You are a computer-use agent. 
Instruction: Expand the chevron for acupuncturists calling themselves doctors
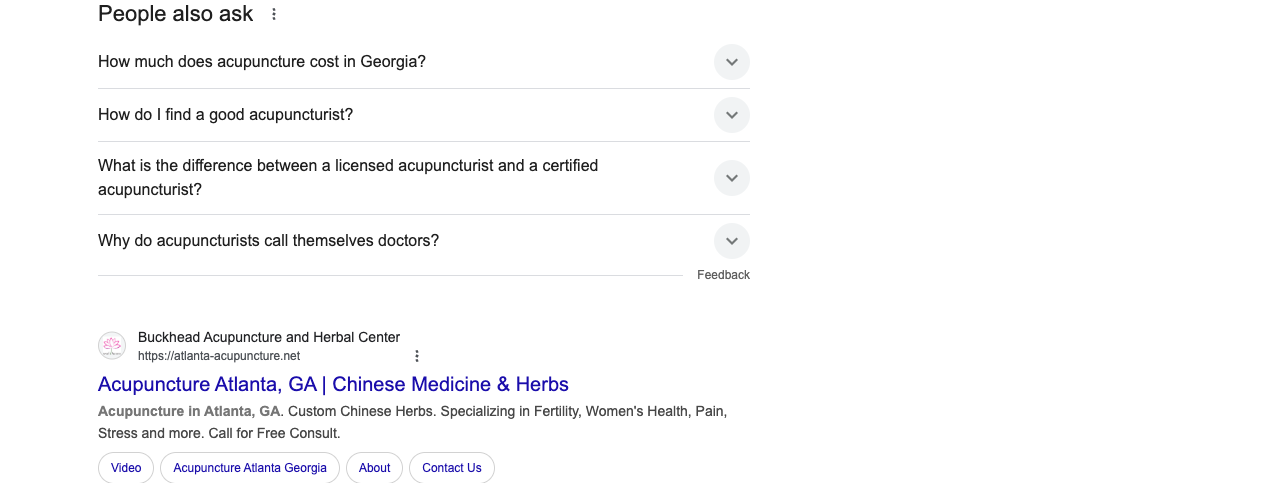pos(732,241)
